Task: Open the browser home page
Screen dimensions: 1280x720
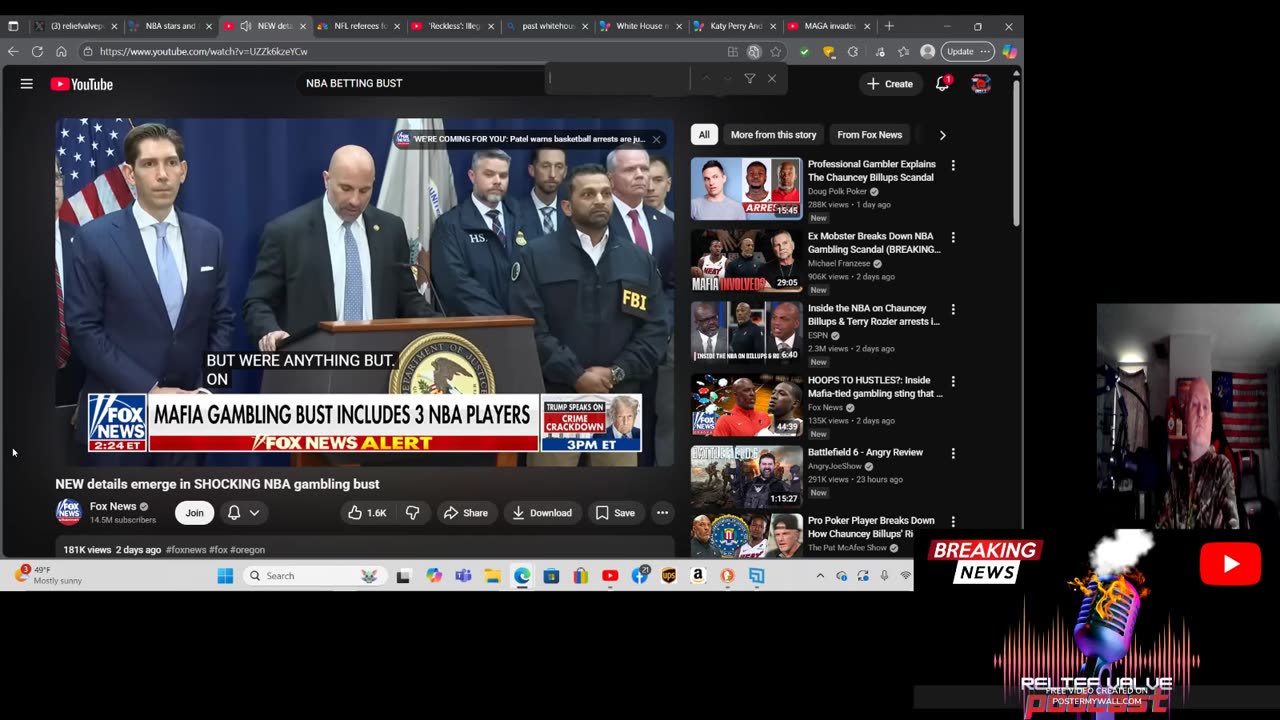Action: click(x=61, y=51)
